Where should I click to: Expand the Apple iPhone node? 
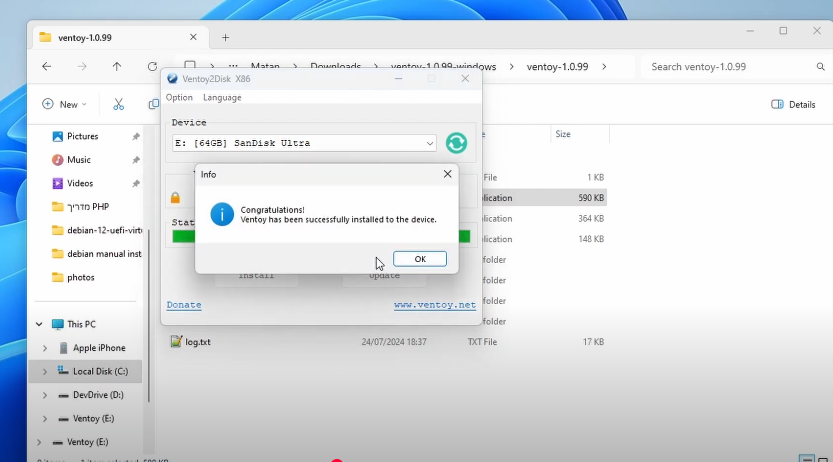point(45,348)
